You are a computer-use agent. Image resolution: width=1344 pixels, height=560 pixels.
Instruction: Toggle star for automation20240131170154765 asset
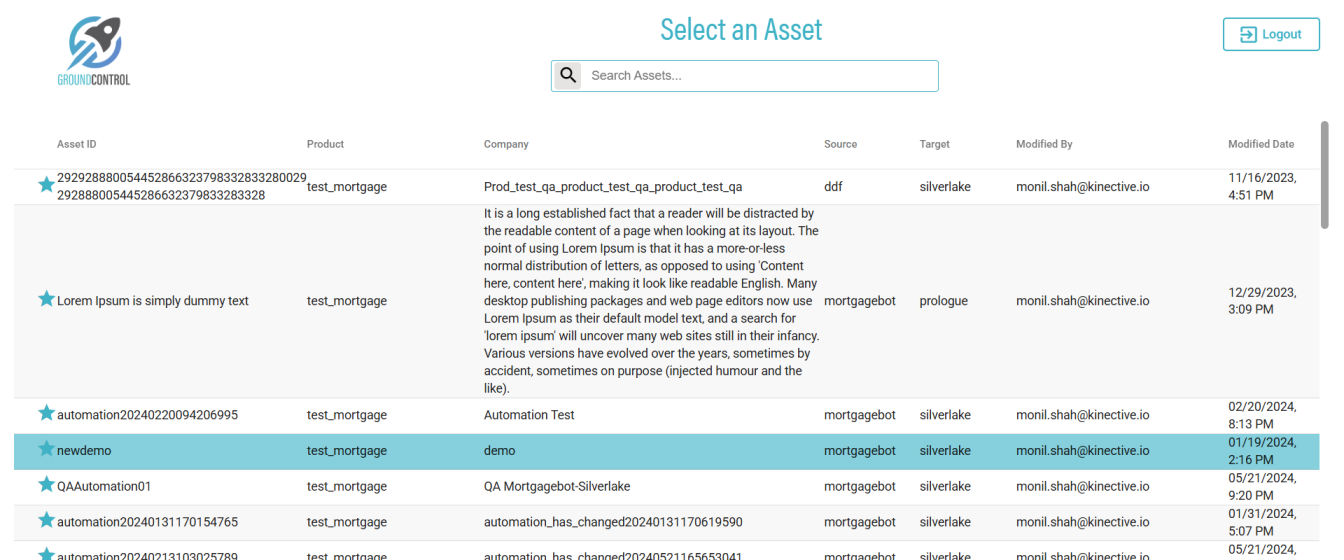(46, 521)
